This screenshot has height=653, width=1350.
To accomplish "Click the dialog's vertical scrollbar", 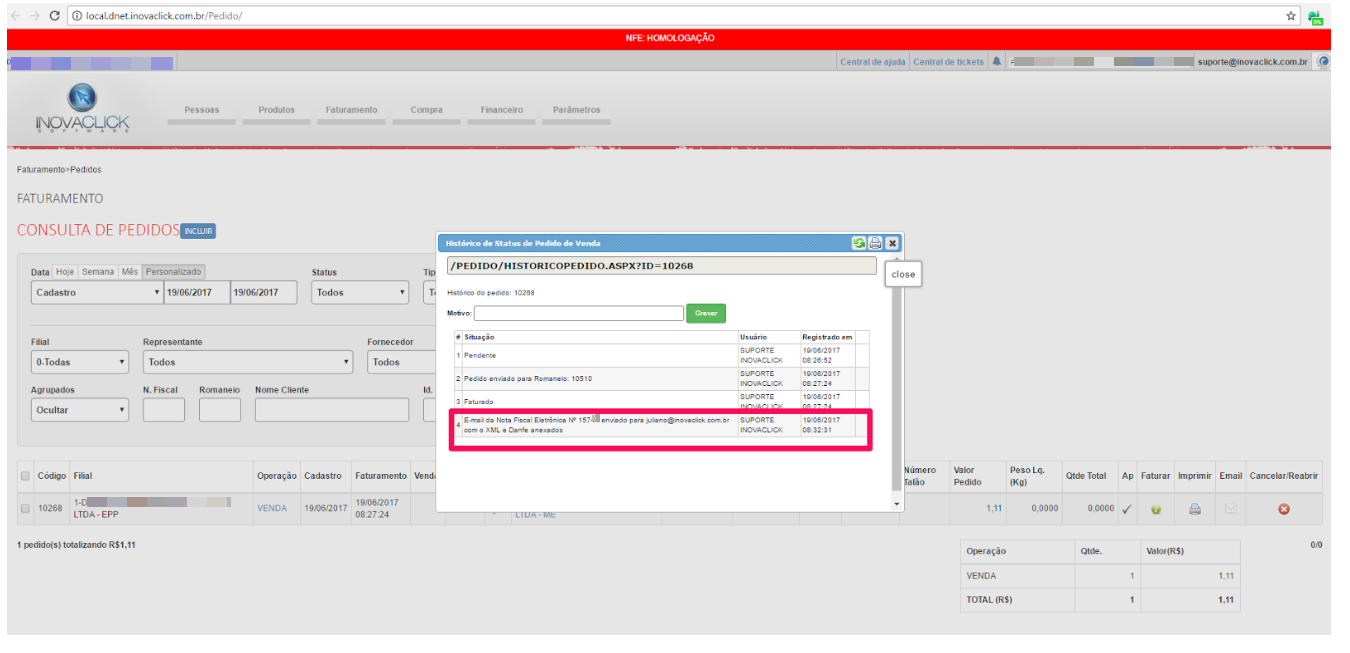I will point(895,380).
